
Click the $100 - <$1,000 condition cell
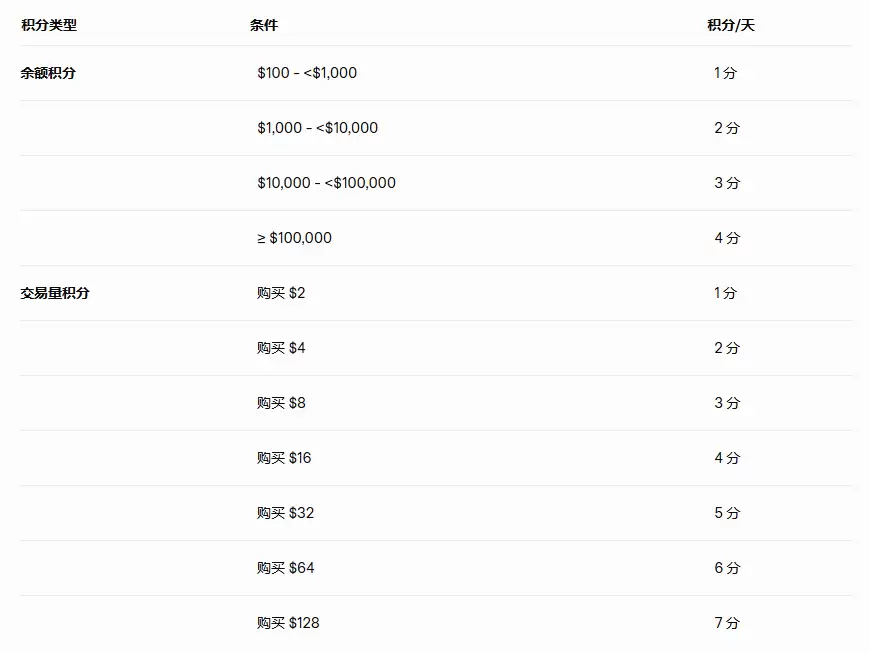pyautogui.click(x=307, y=73)
